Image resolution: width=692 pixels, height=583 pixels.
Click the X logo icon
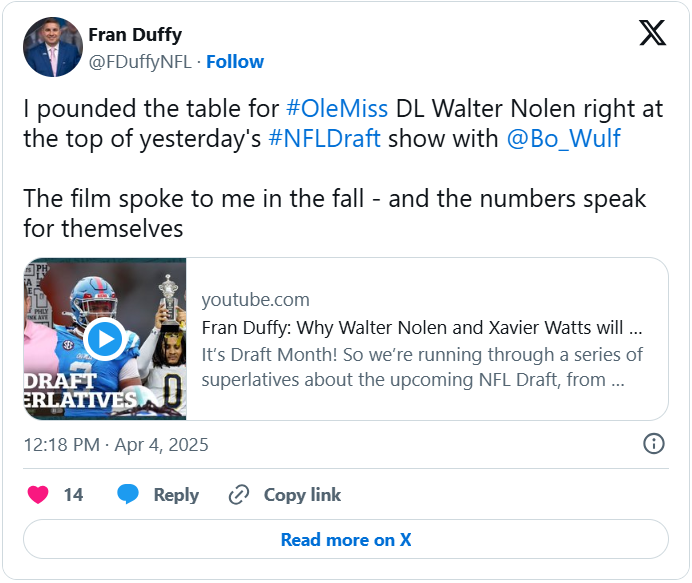click(x=652, y=34)
